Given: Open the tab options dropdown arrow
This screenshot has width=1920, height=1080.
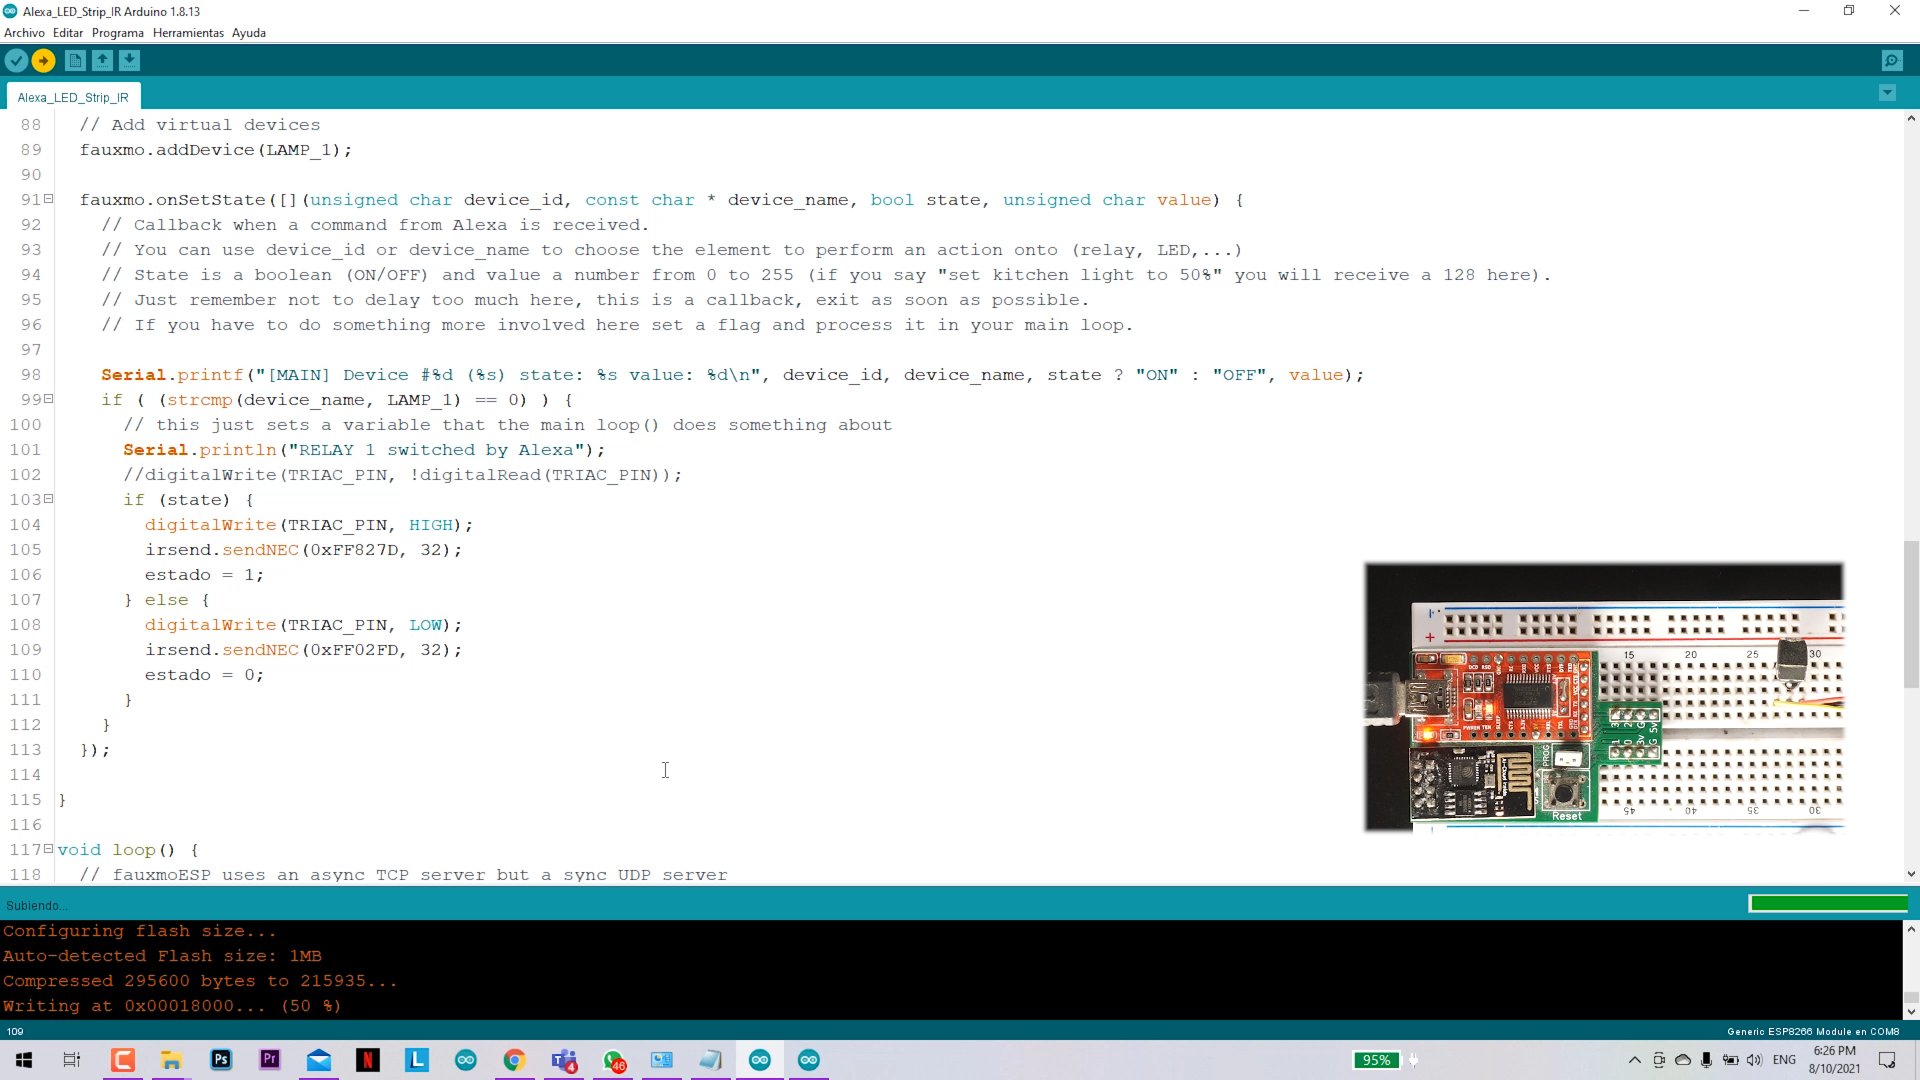Looking at the screenshot, I should pos(1887,93).
